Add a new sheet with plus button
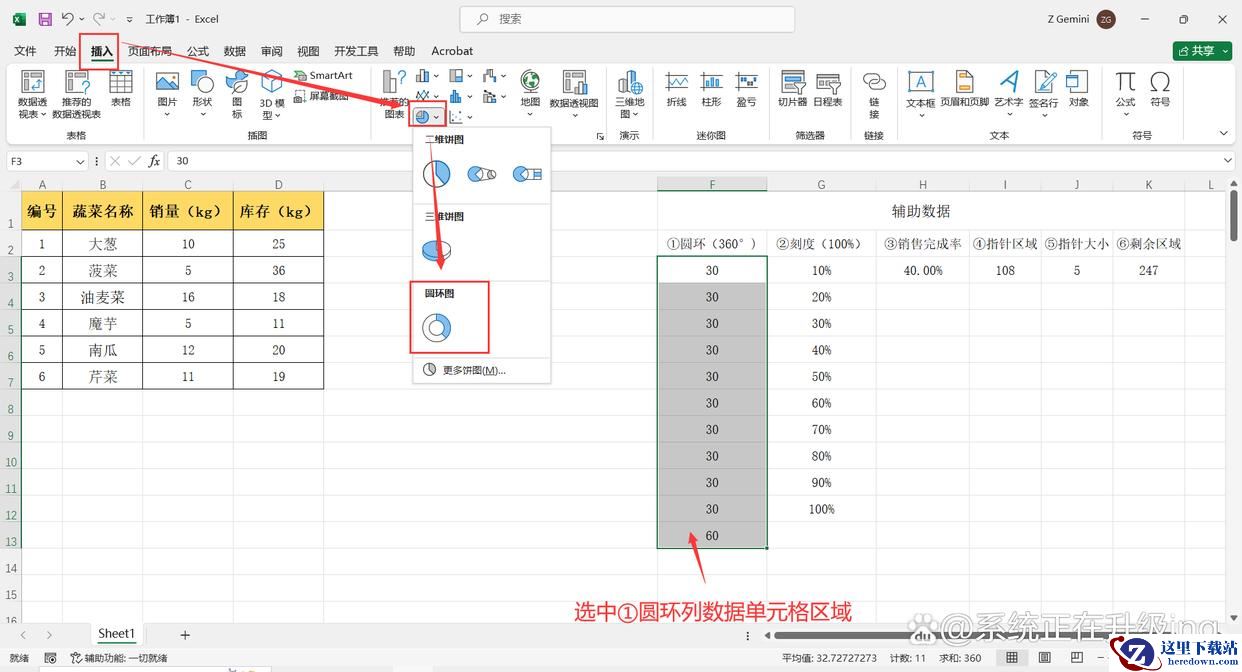Viewport: 1242px width, 672px height. (184, 634)
